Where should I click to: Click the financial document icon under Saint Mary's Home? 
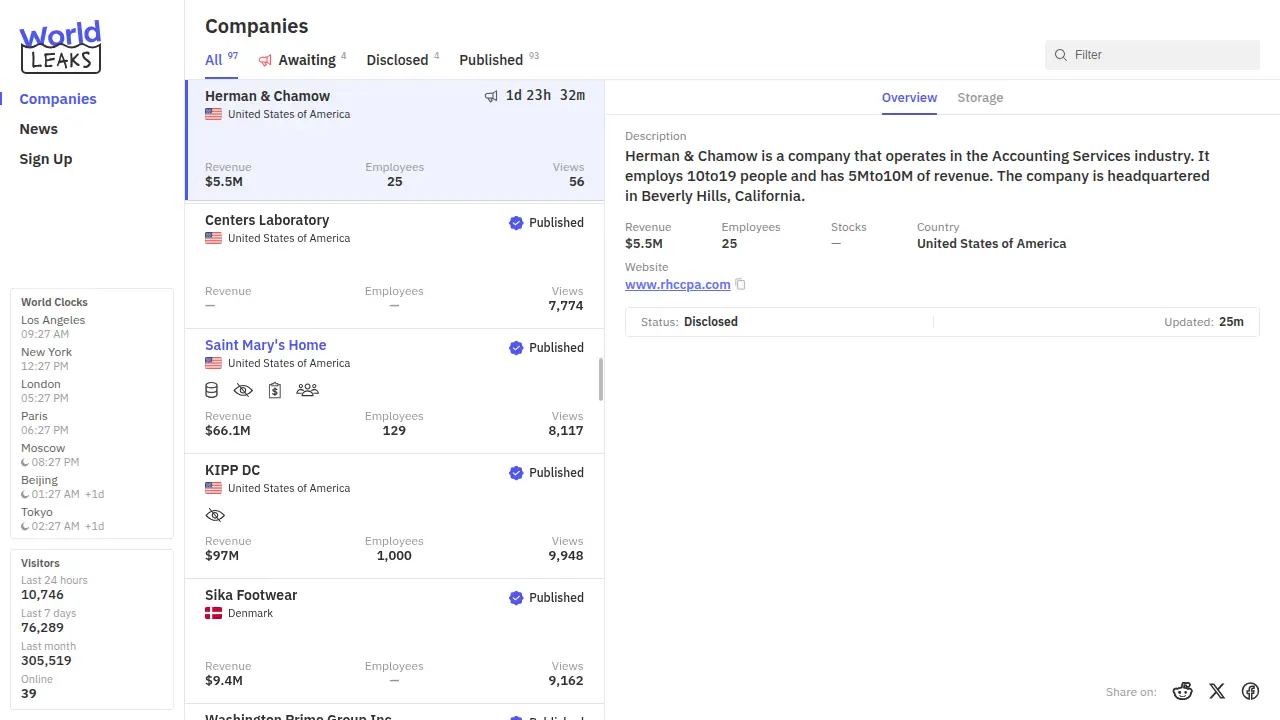tap(275, 390)
